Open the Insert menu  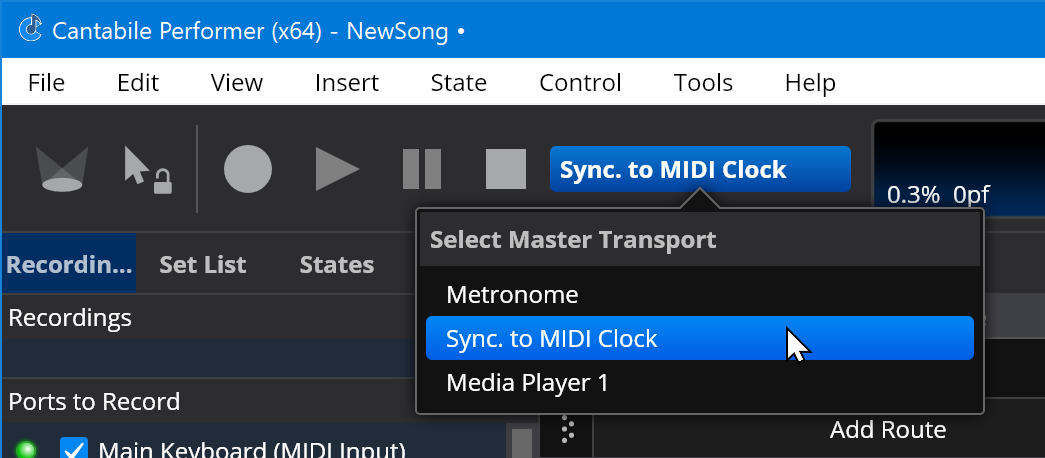(347, 83)
